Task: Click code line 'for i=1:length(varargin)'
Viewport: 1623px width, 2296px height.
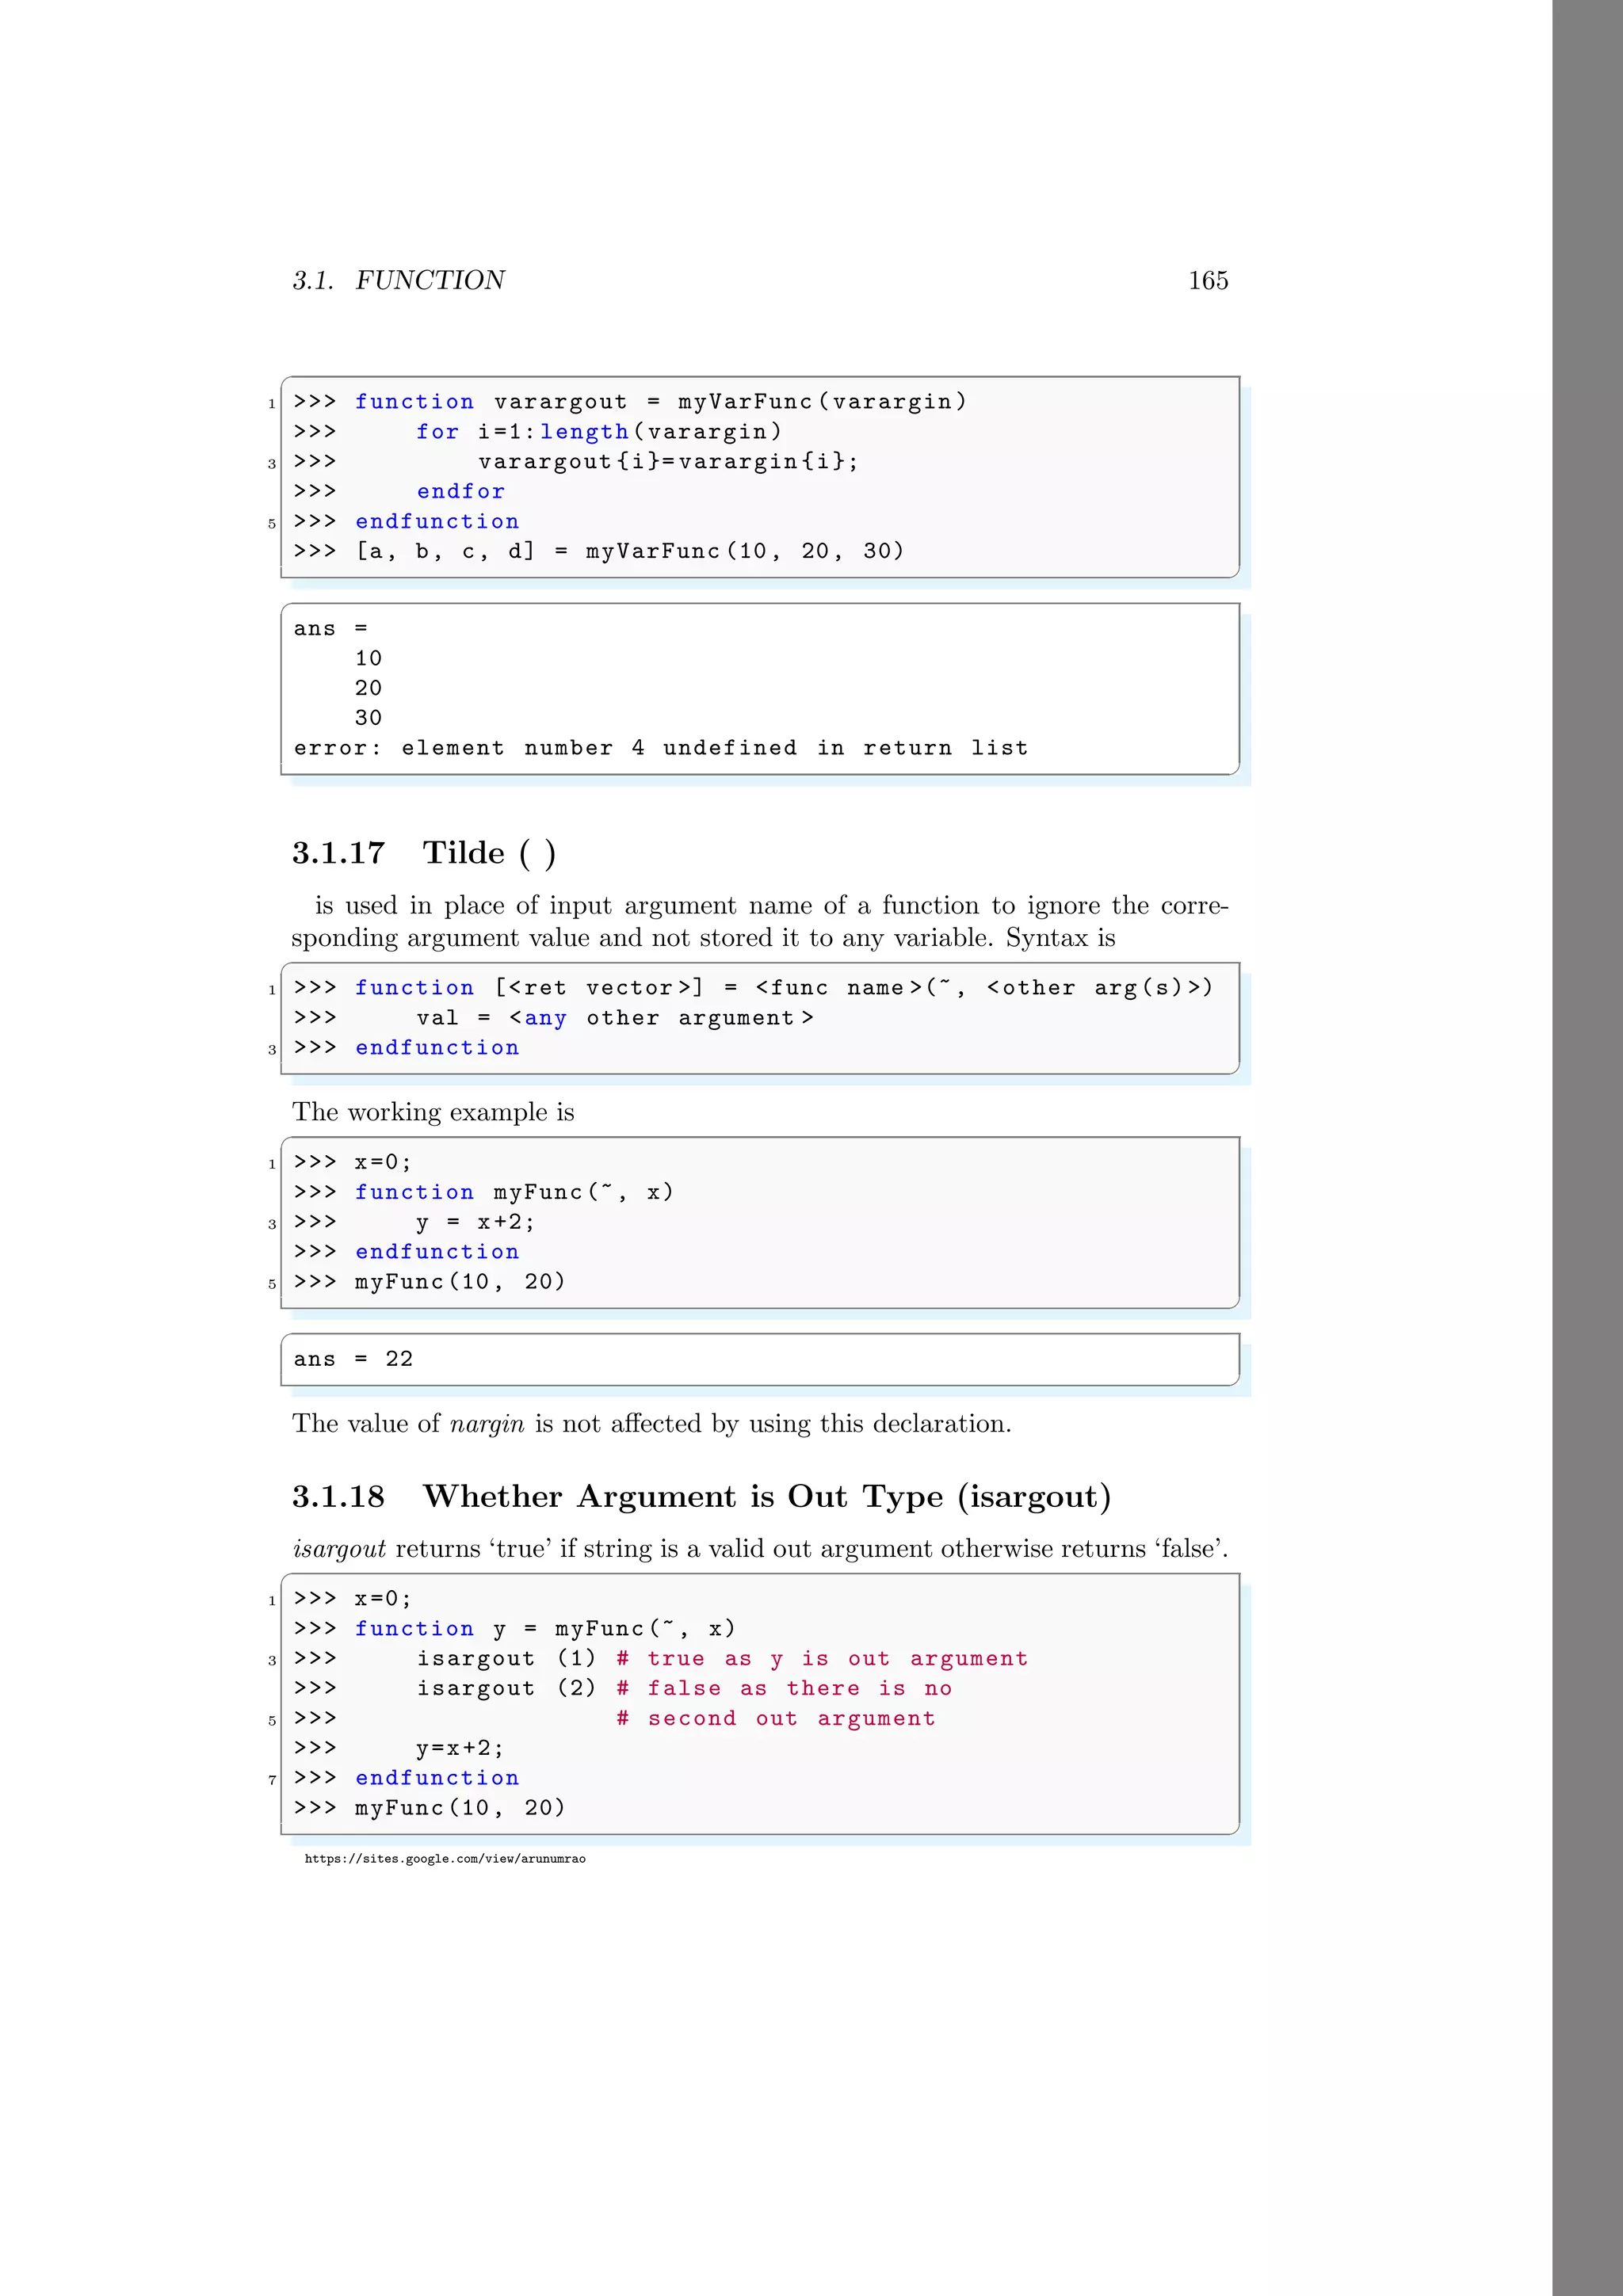Action: 598,432
